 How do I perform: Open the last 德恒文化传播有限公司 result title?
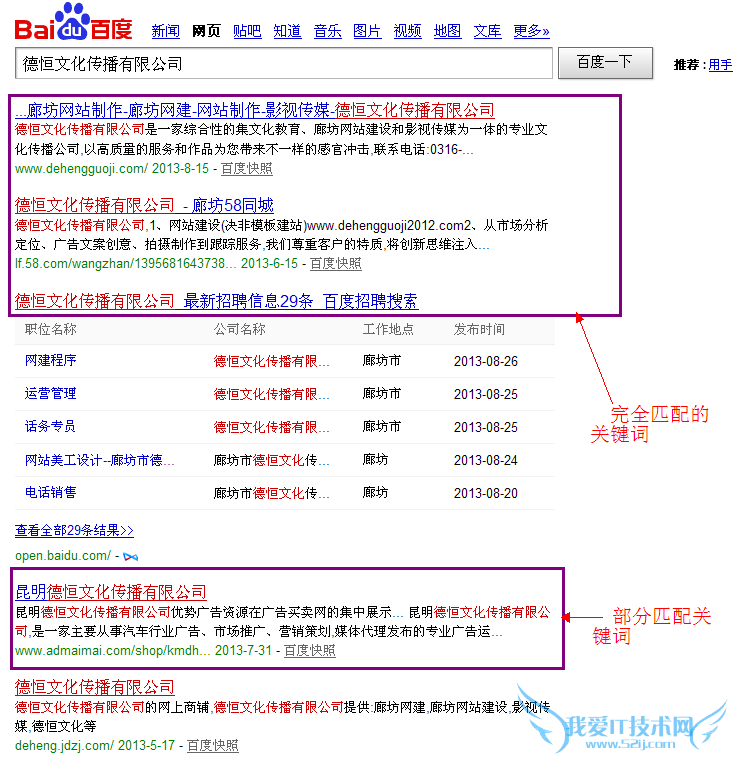click(x=94, y=687)
